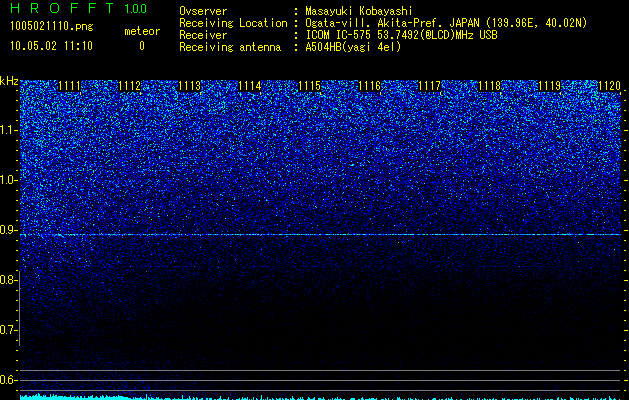
Task: Click the 1120 time marker
Action: point(609,86)
